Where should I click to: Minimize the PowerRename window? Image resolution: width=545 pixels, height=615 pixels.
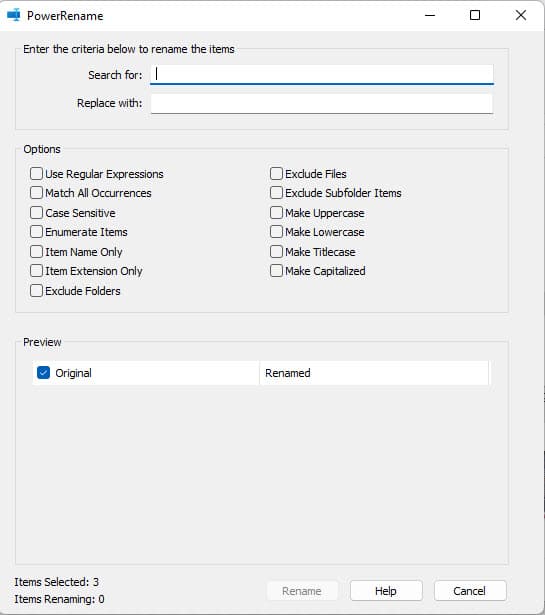[x=430, y=16]
